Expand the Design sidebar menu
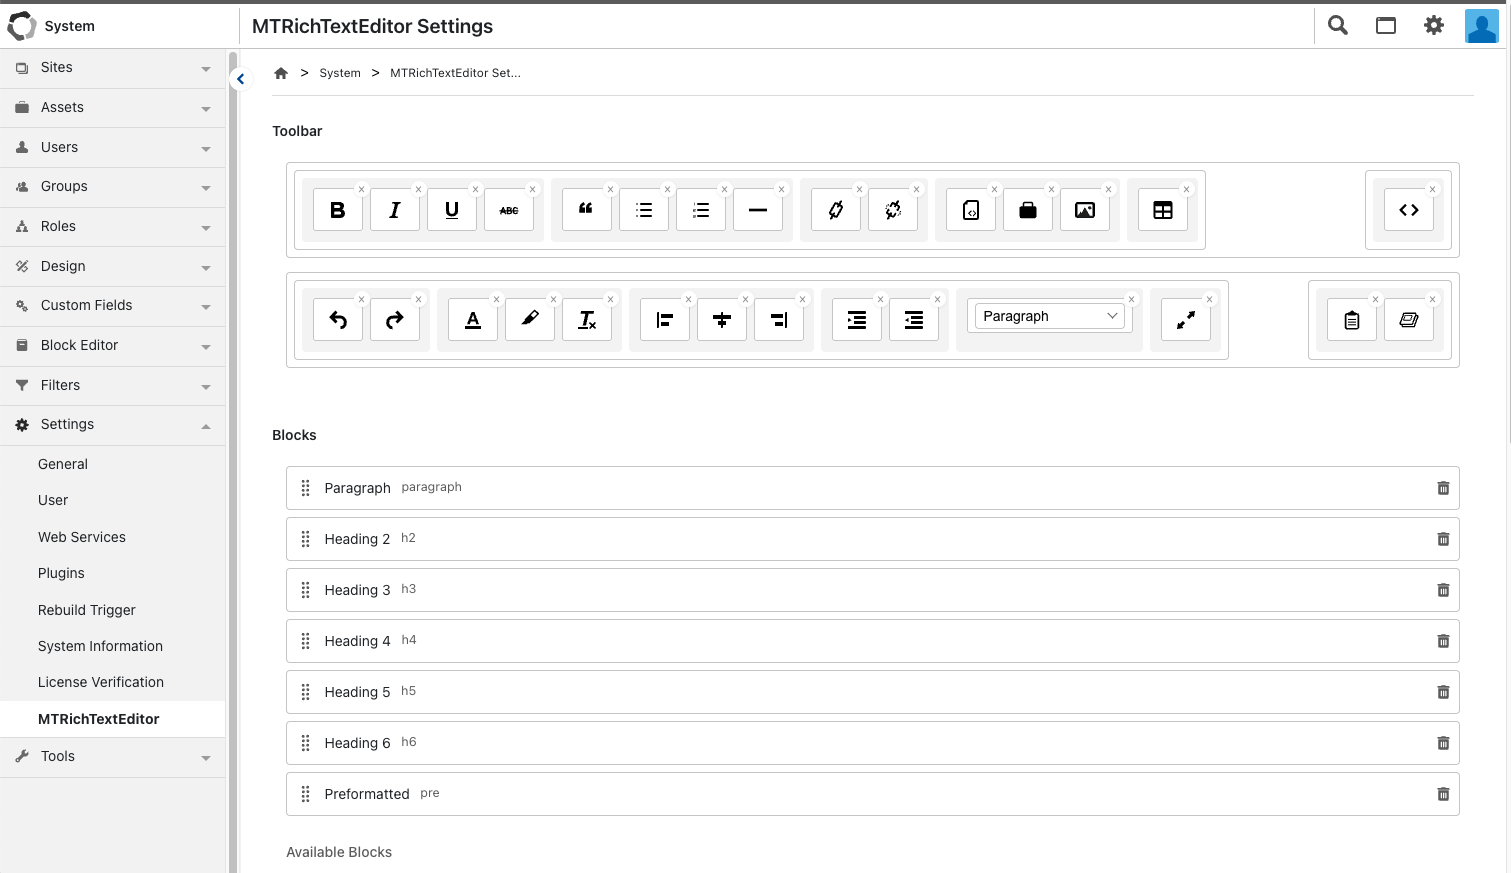Screen dimensions: 1511x873 pos(113,267)
